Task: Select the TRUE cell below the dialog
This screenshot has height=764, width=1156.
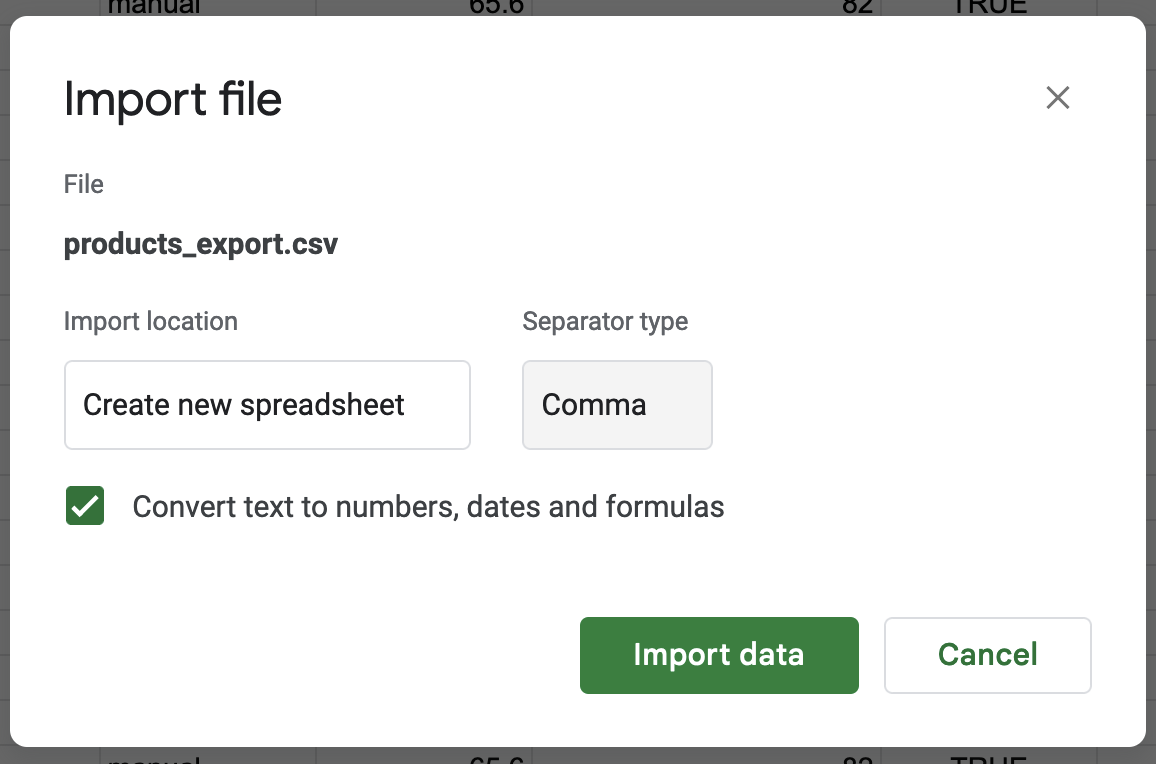Action: click(x=989, y=758)
